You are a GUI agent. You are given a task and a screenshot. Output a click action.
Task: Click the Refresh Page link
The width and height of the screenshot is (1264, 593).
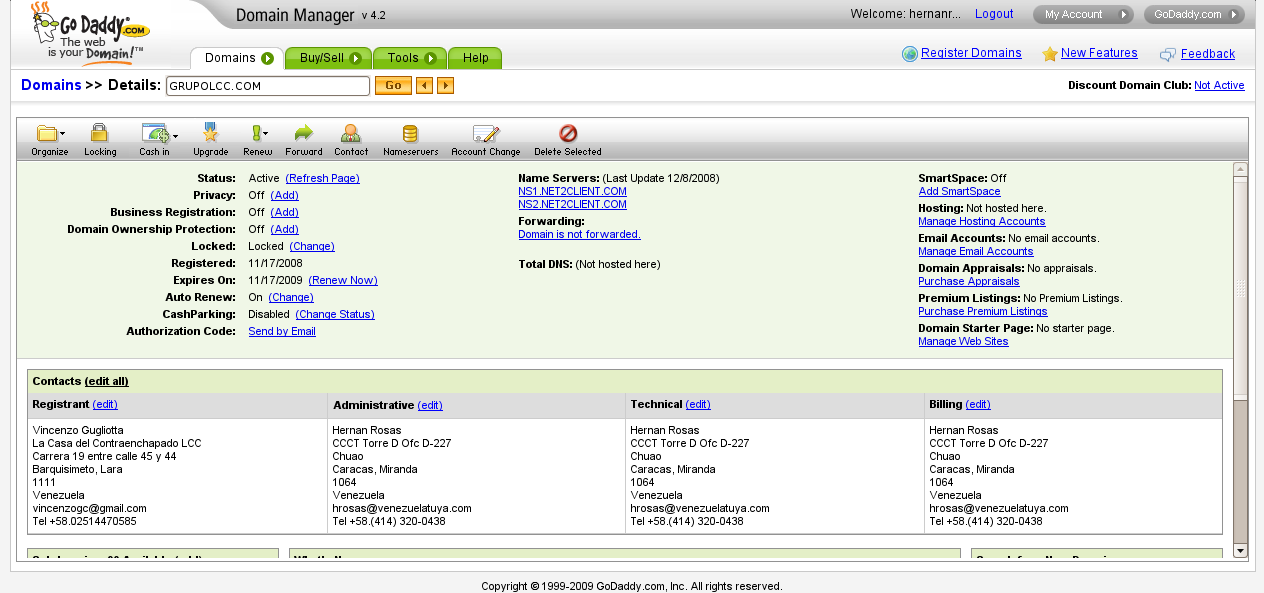pos(322,178)
